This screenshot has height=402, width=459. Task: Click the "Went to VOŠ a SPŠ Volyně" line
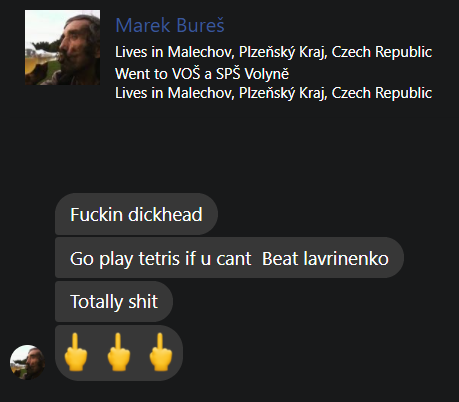202,74
